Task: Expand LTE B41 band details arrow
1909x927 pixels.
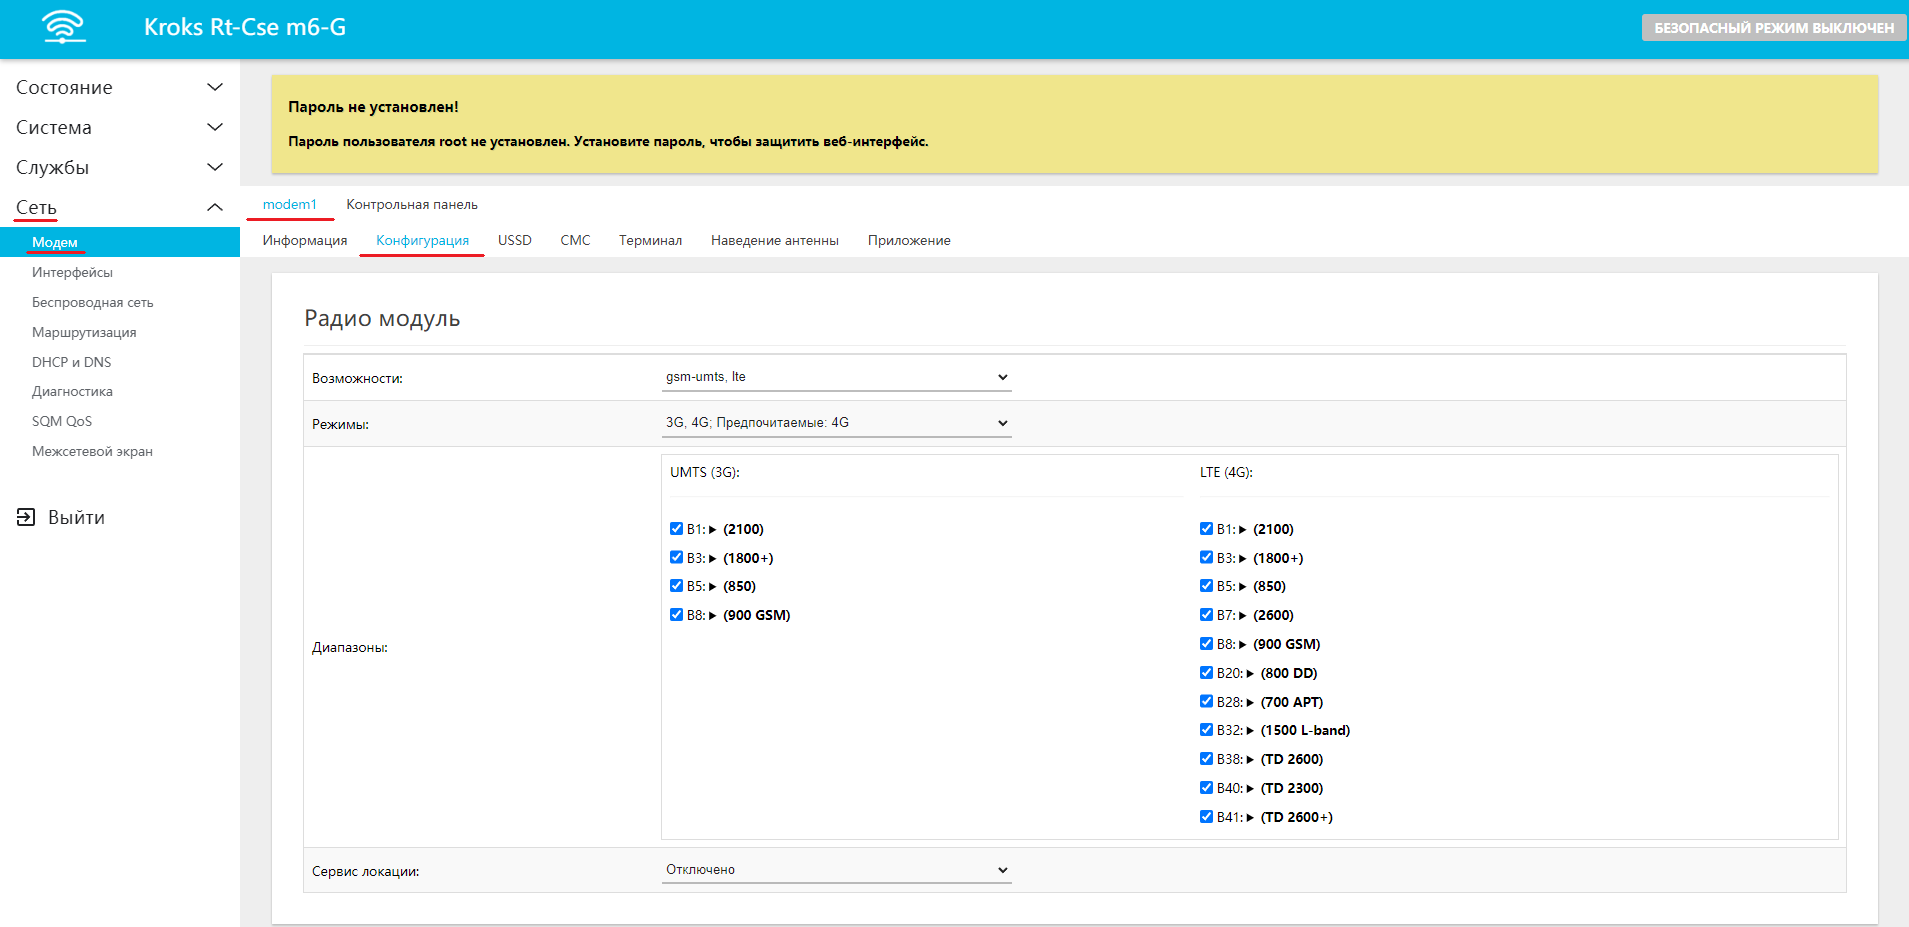Action: tap(1250, 818)
